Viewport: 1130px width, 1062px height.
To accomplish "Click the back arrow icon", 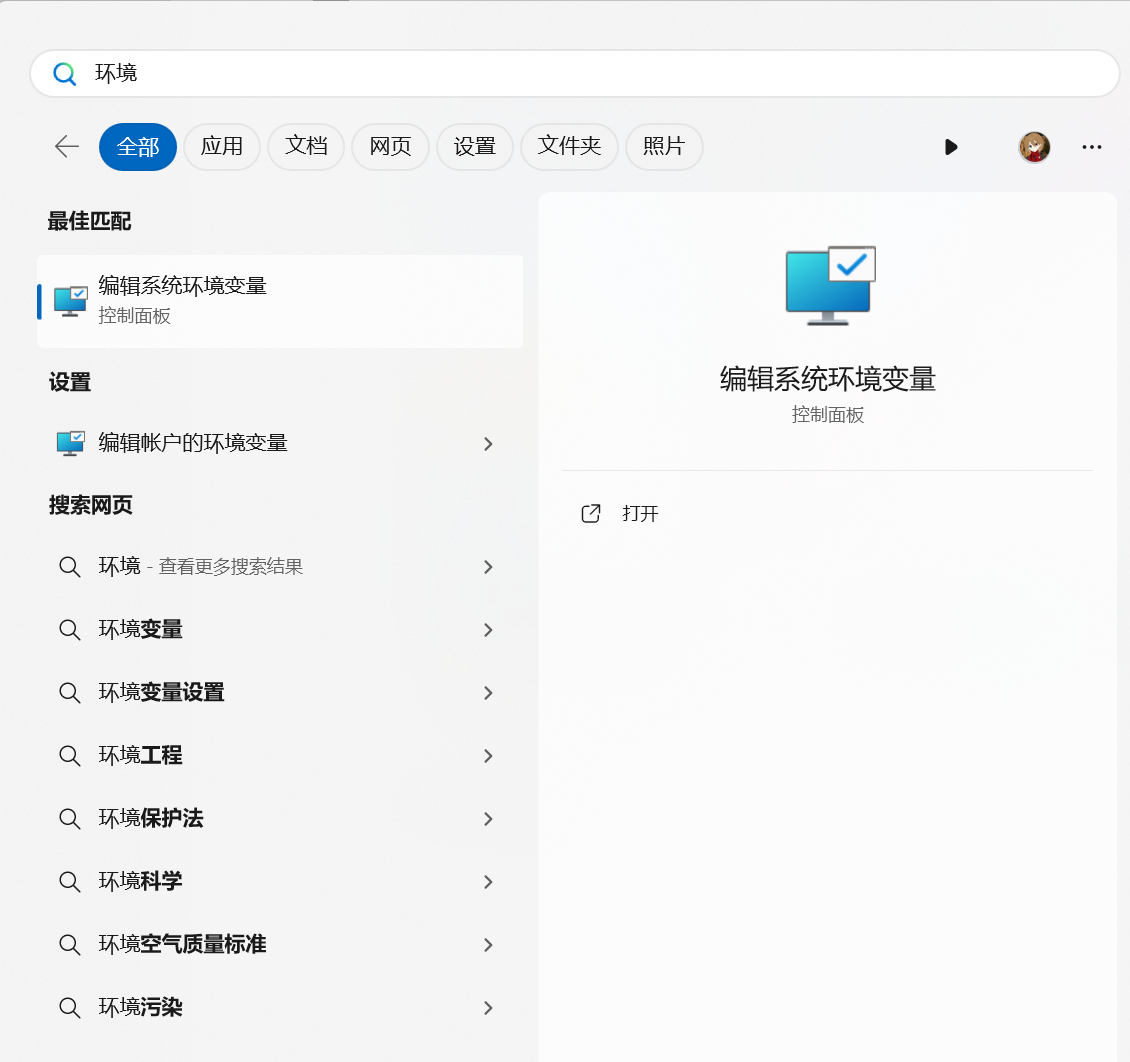I will pos(67,146).
